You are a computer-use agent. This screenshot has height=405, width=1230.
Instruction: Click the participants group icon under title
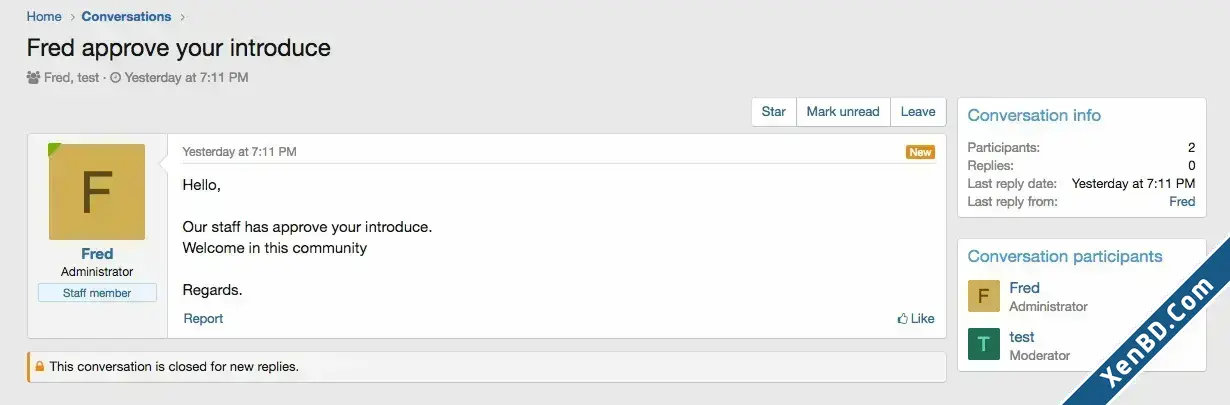click(34, 77)
